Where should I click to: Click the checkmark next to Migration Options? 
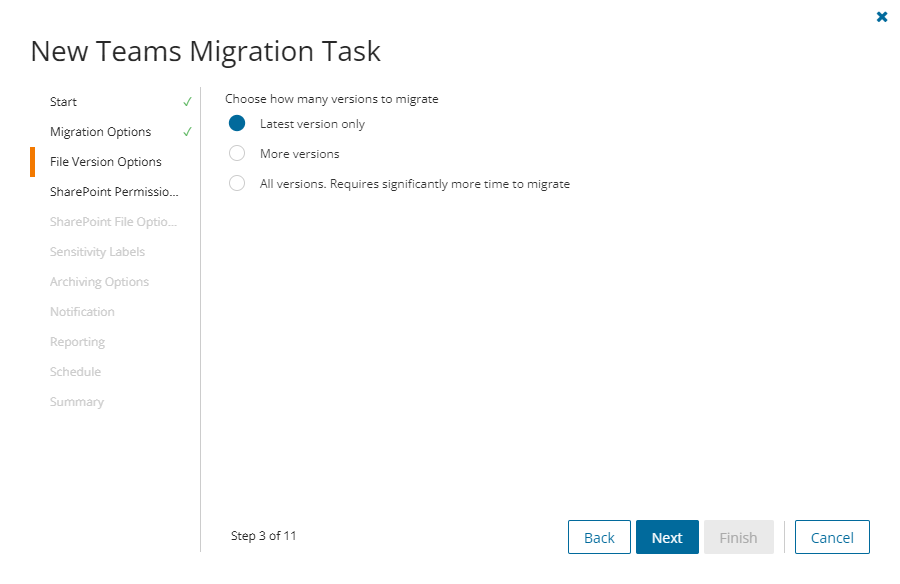tap(187, 132)
